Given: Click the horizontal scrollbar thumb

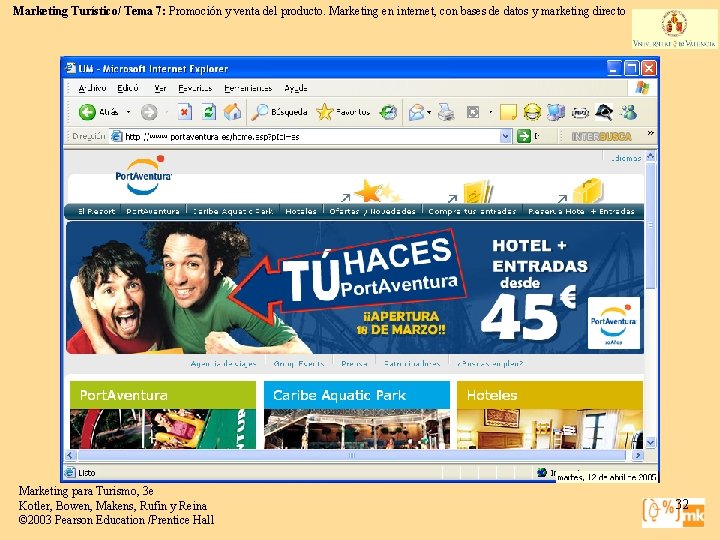Looking at the screenshot, I should coord(352,456).
